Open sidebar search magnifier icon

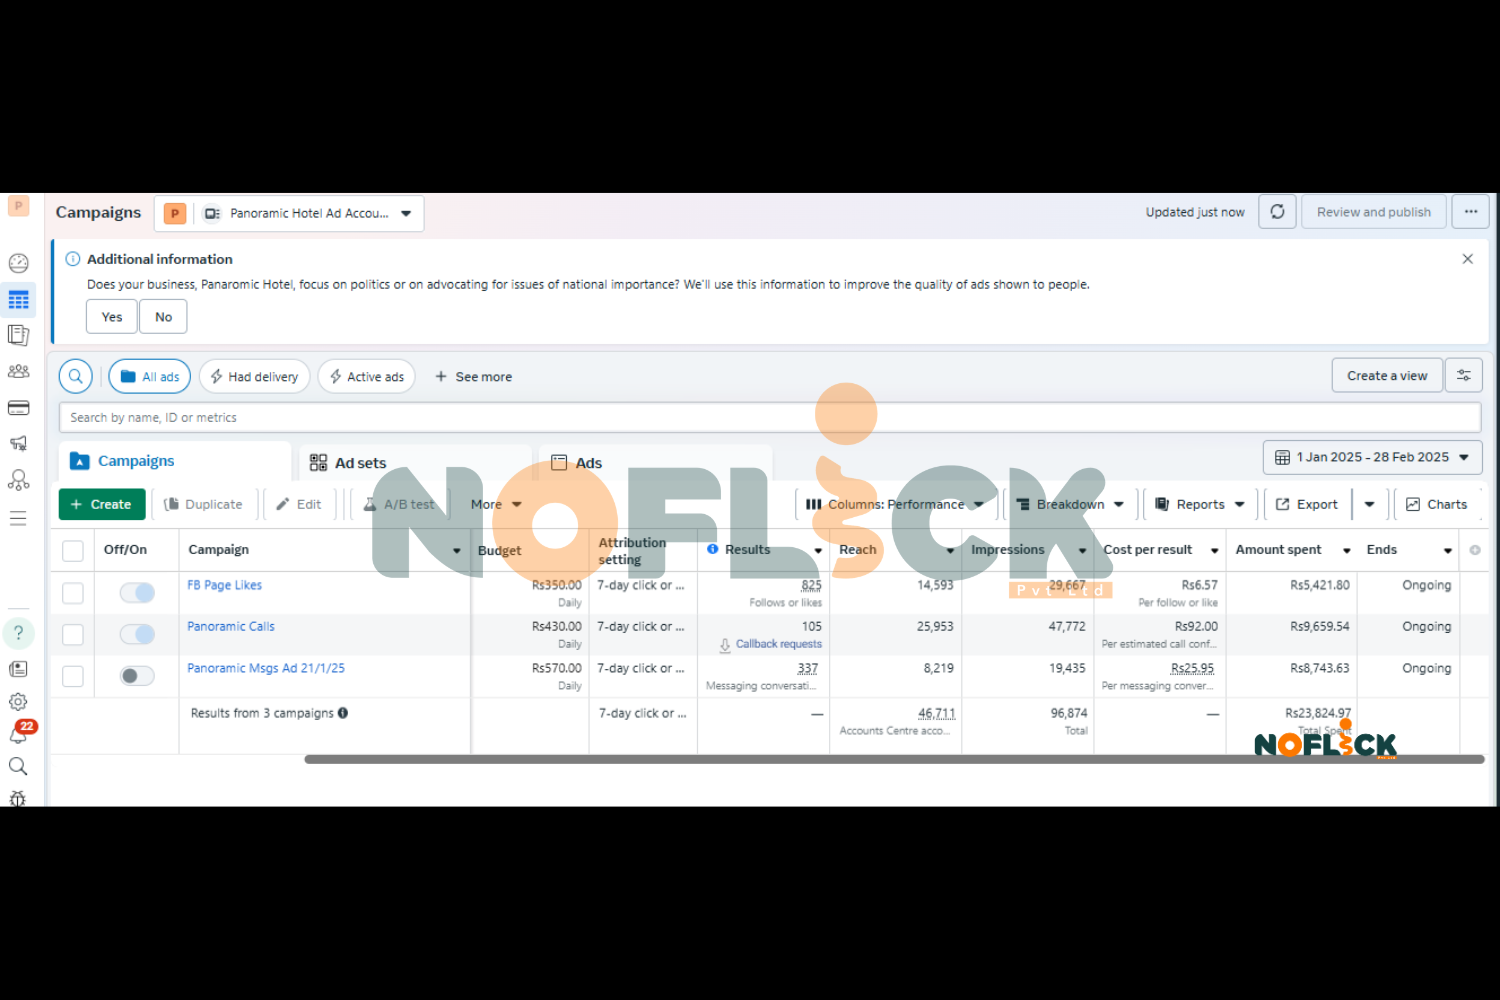pos(18,766)
